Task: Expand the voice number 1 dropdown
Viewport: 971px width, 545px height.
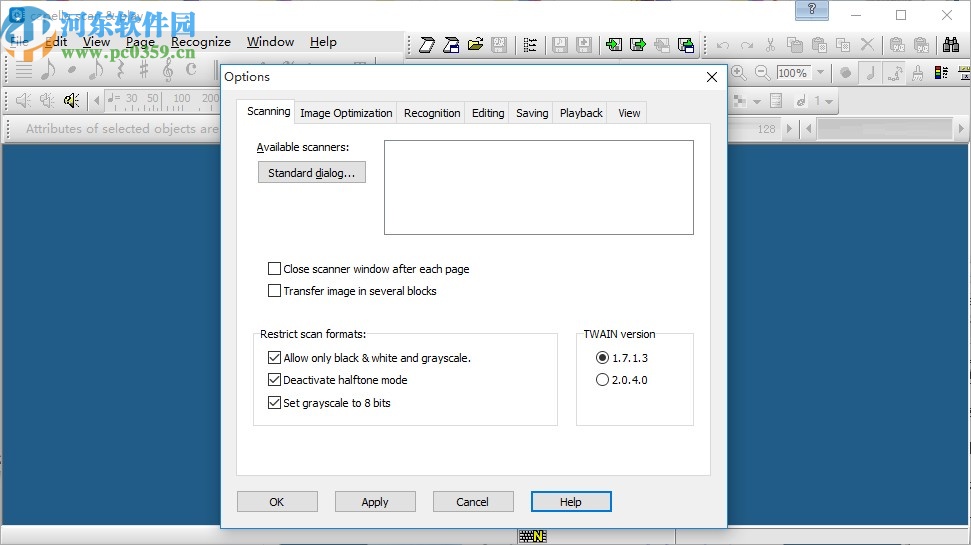Action: tap(829, 101)
